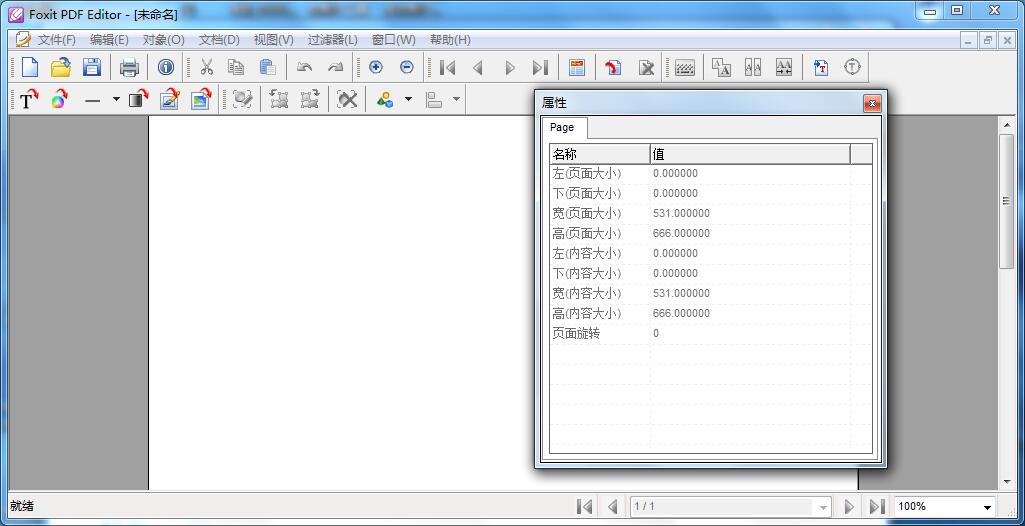Click the AA character spacing icon
1025x526 pixels.
pos(784,67)
